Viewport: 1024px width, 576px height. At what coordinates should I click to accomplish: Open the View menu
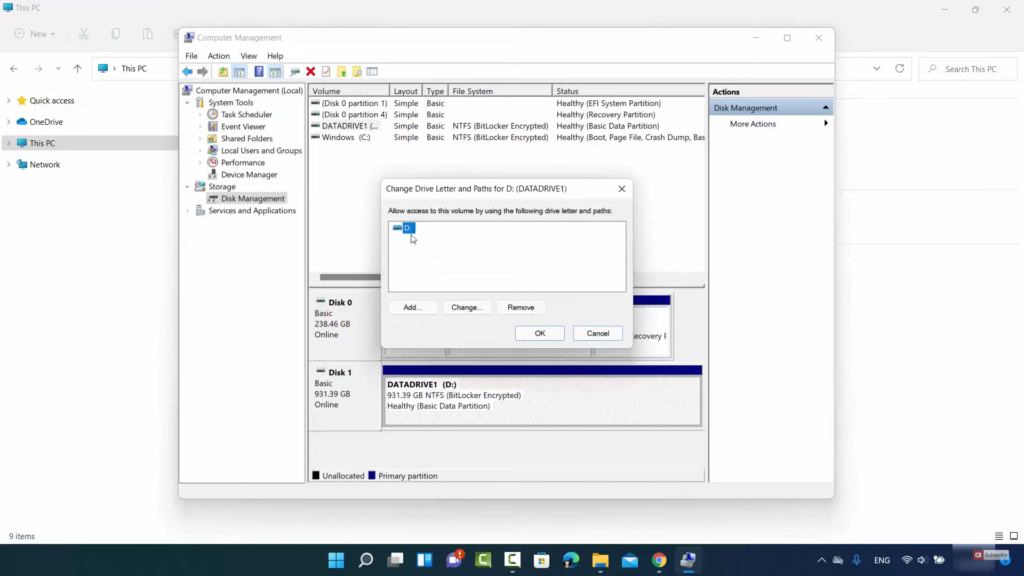248,56
